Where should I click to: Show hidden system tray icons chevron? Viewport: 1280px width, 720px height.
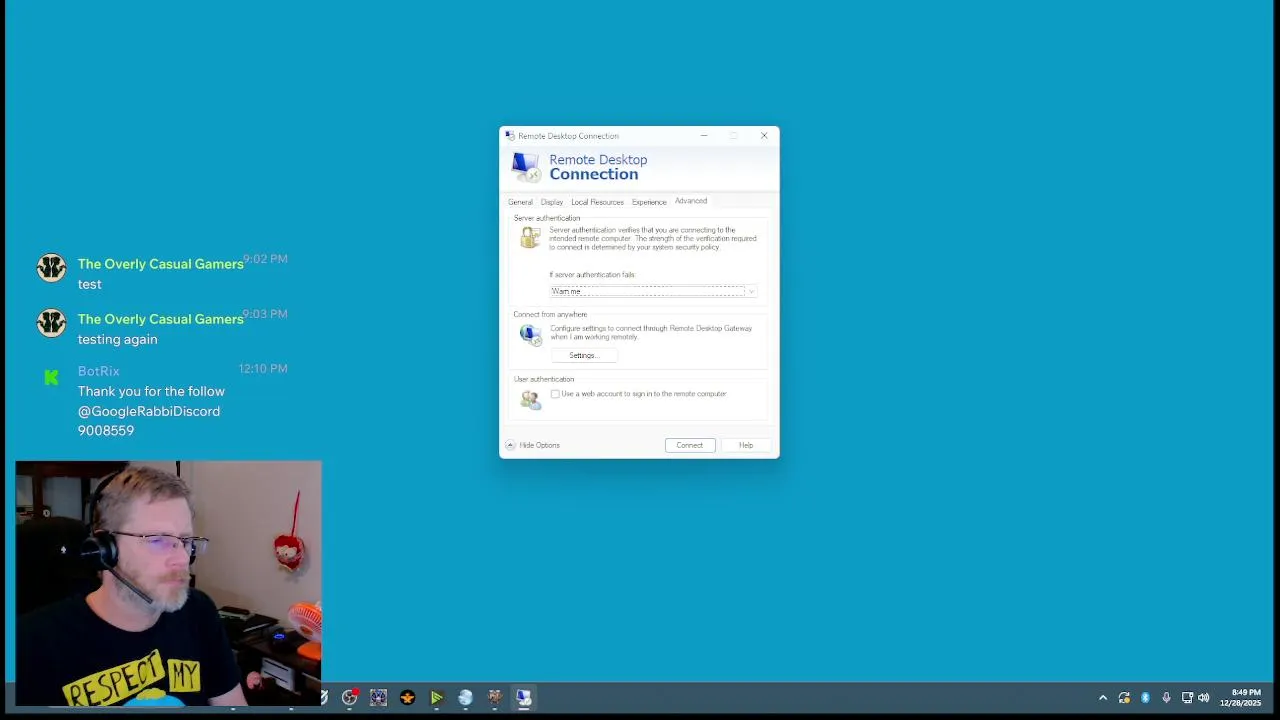[x=1103, y=698]
